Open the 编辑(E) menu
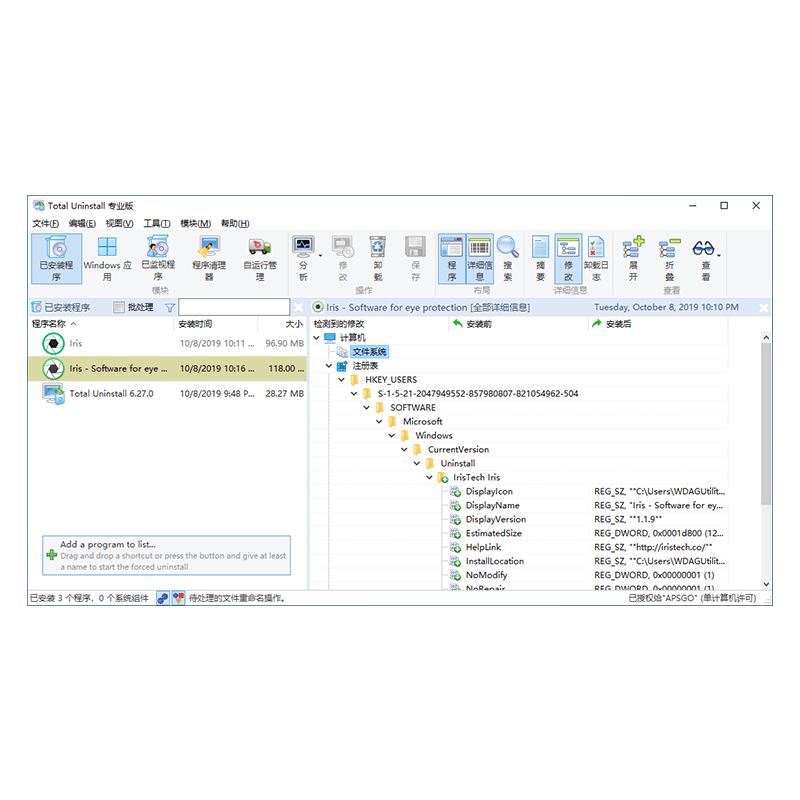Viewport: 800px width, 800px height. pyautogui.click(x=82, y=223)
